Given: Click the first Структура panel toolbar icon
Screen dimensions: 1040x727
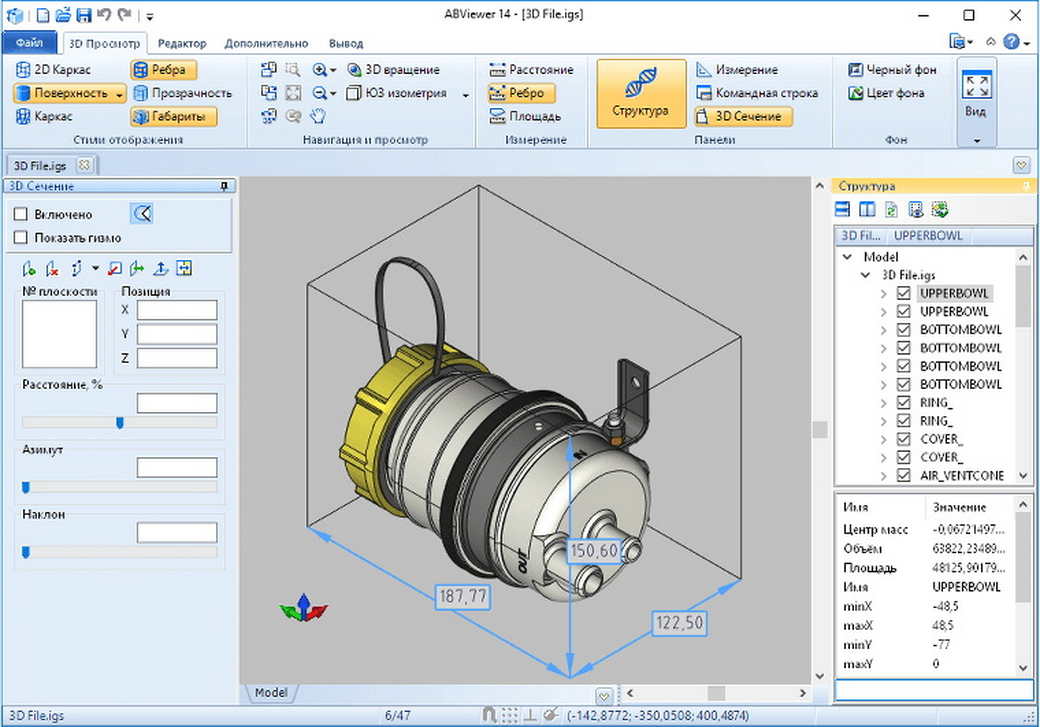Looking at the screenshot, I should [x=842, y=210].
